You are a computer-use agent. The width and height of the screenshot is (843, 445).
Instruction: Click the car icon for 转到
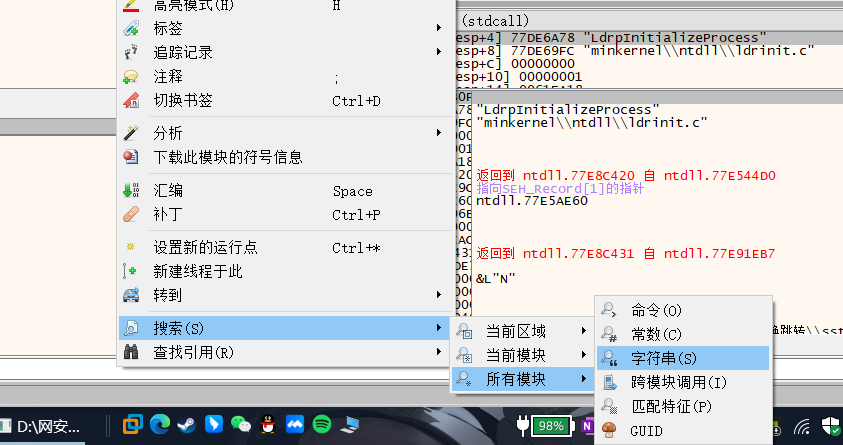point(131,295)
